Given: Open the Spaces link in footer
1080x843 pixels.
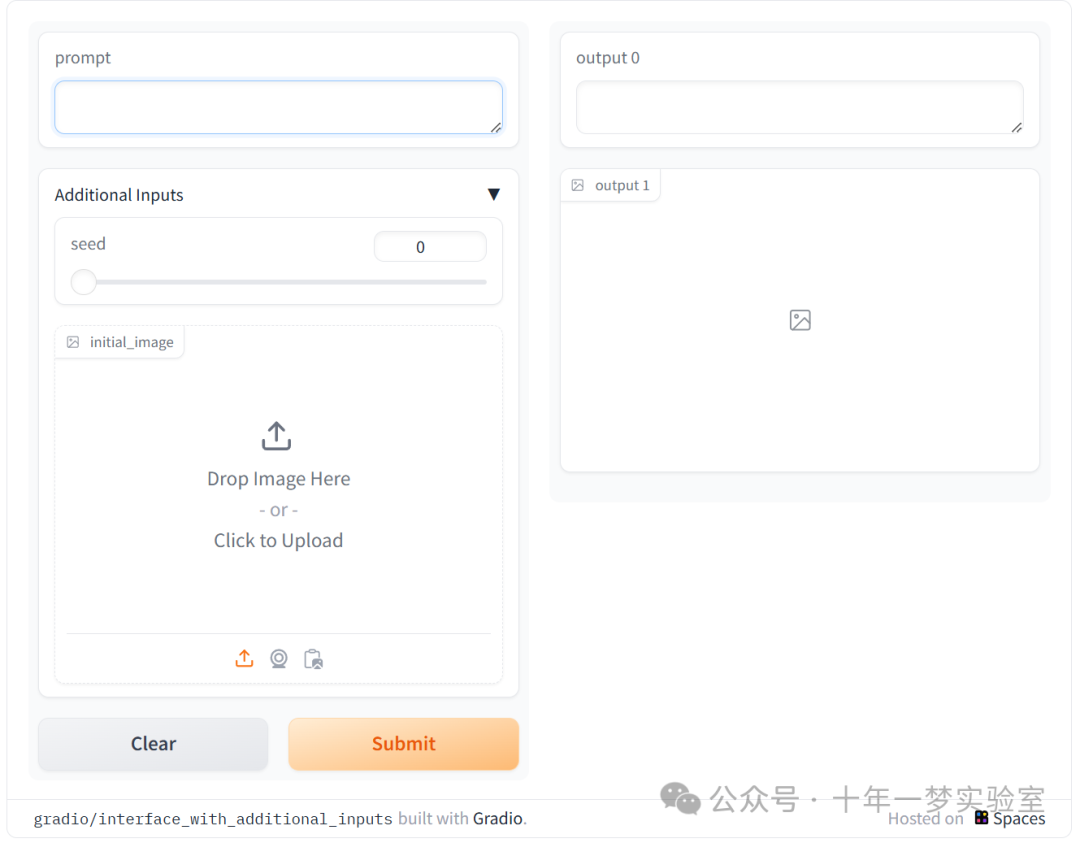Looking at the screenshot, I should pos(1019,818).
